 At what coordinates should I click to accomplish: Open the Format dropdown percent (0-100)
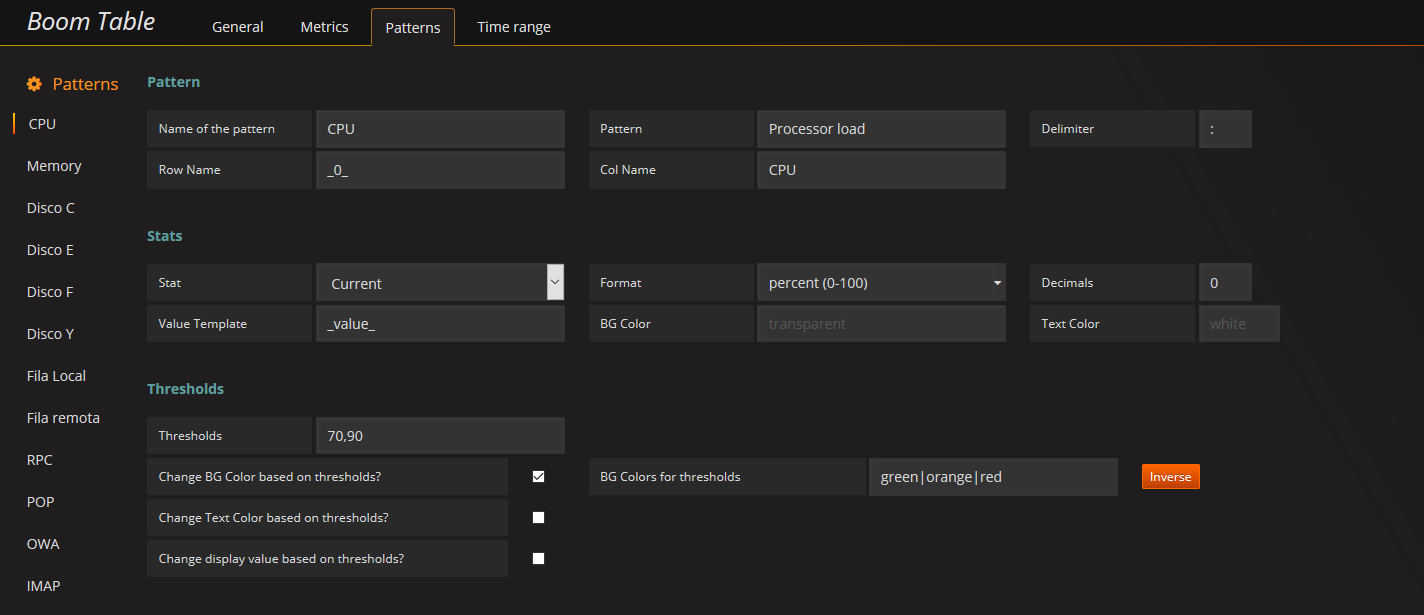click(881, 283)
